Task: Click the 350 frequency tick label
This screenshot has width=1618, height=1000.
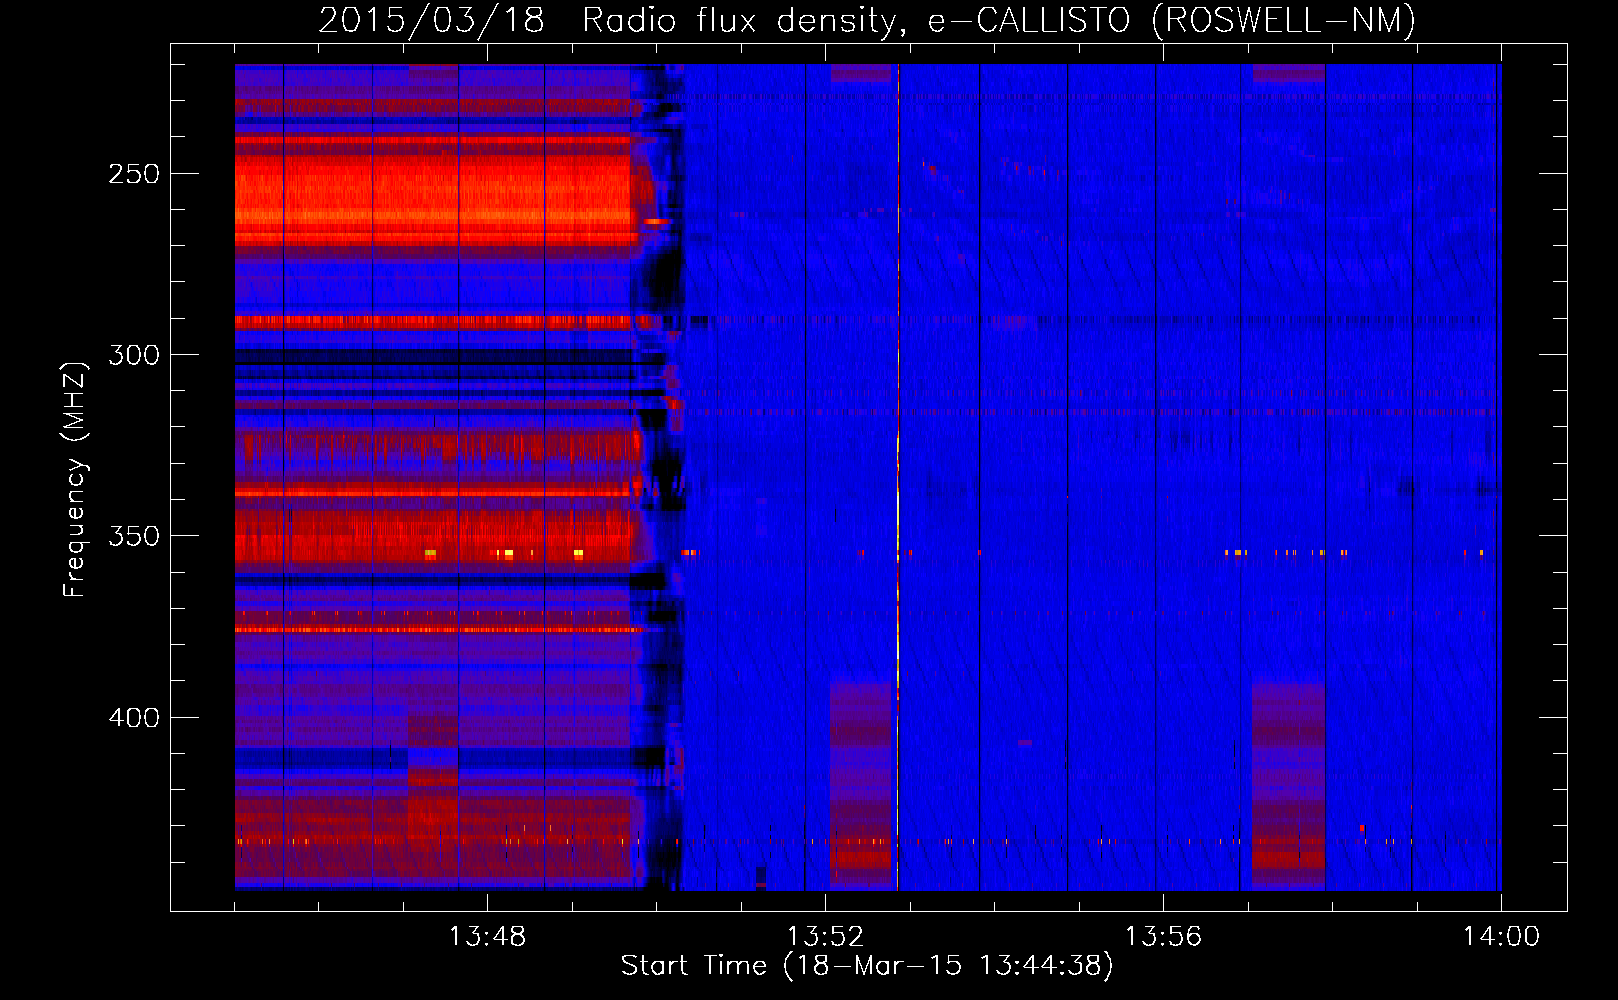Action: 134,536
